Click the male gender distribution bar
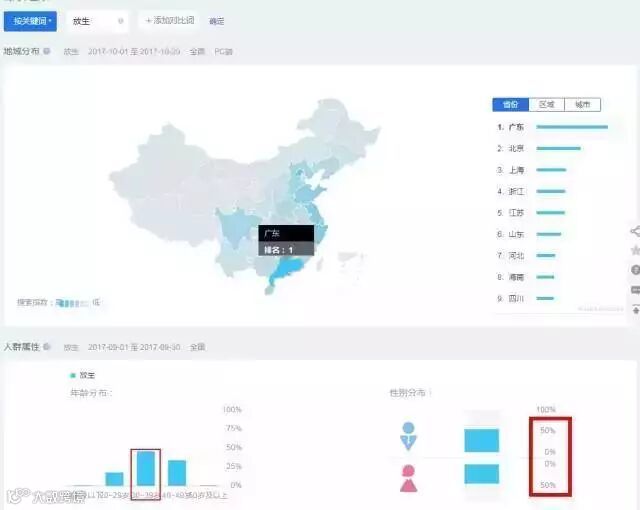 (482, 440)
